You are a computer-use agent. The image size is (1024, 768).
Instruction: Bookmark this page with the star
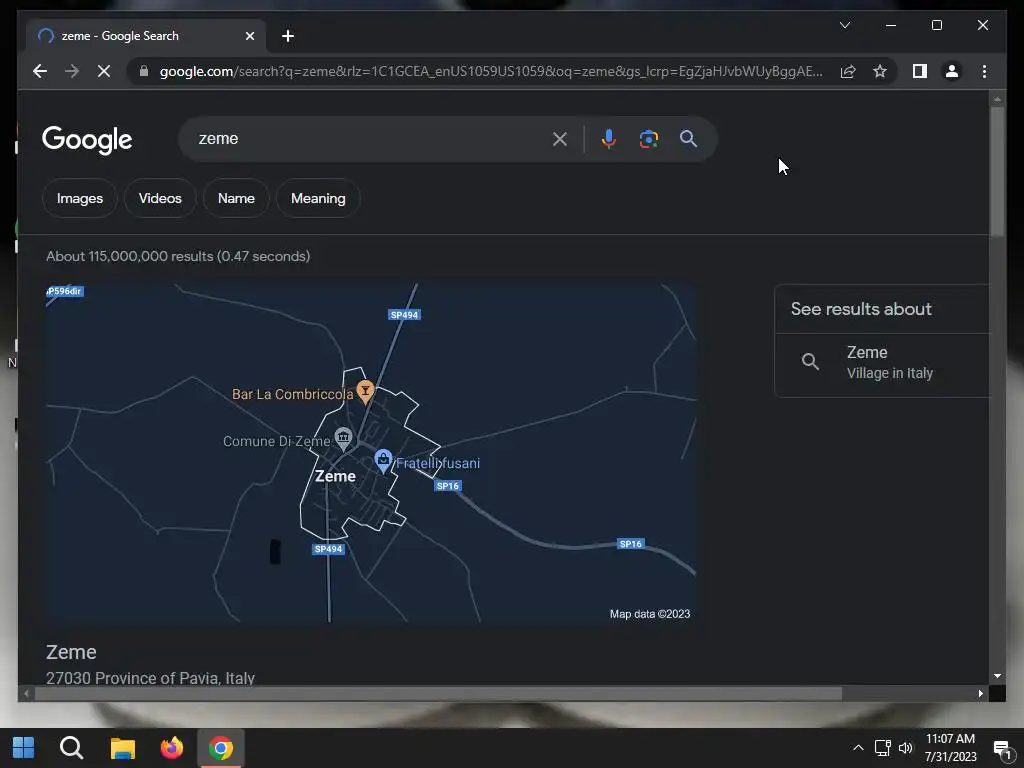coord(880,71)
